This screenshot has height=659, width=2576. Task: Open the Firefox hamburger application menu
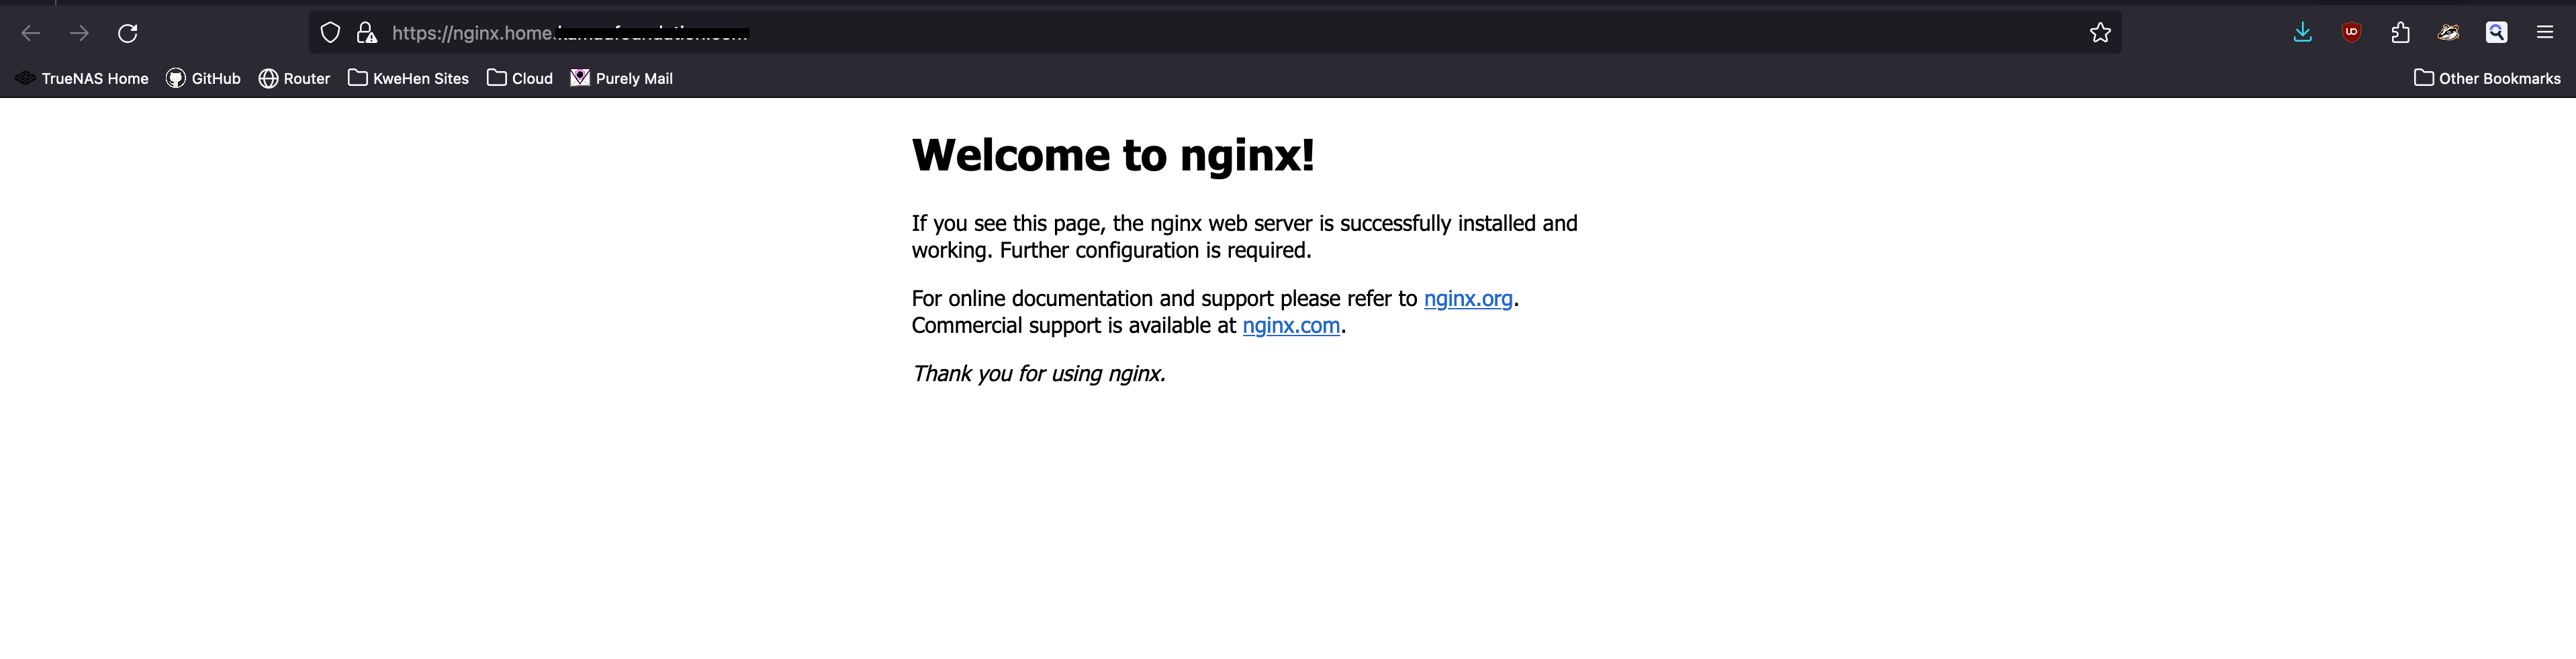2545,33
